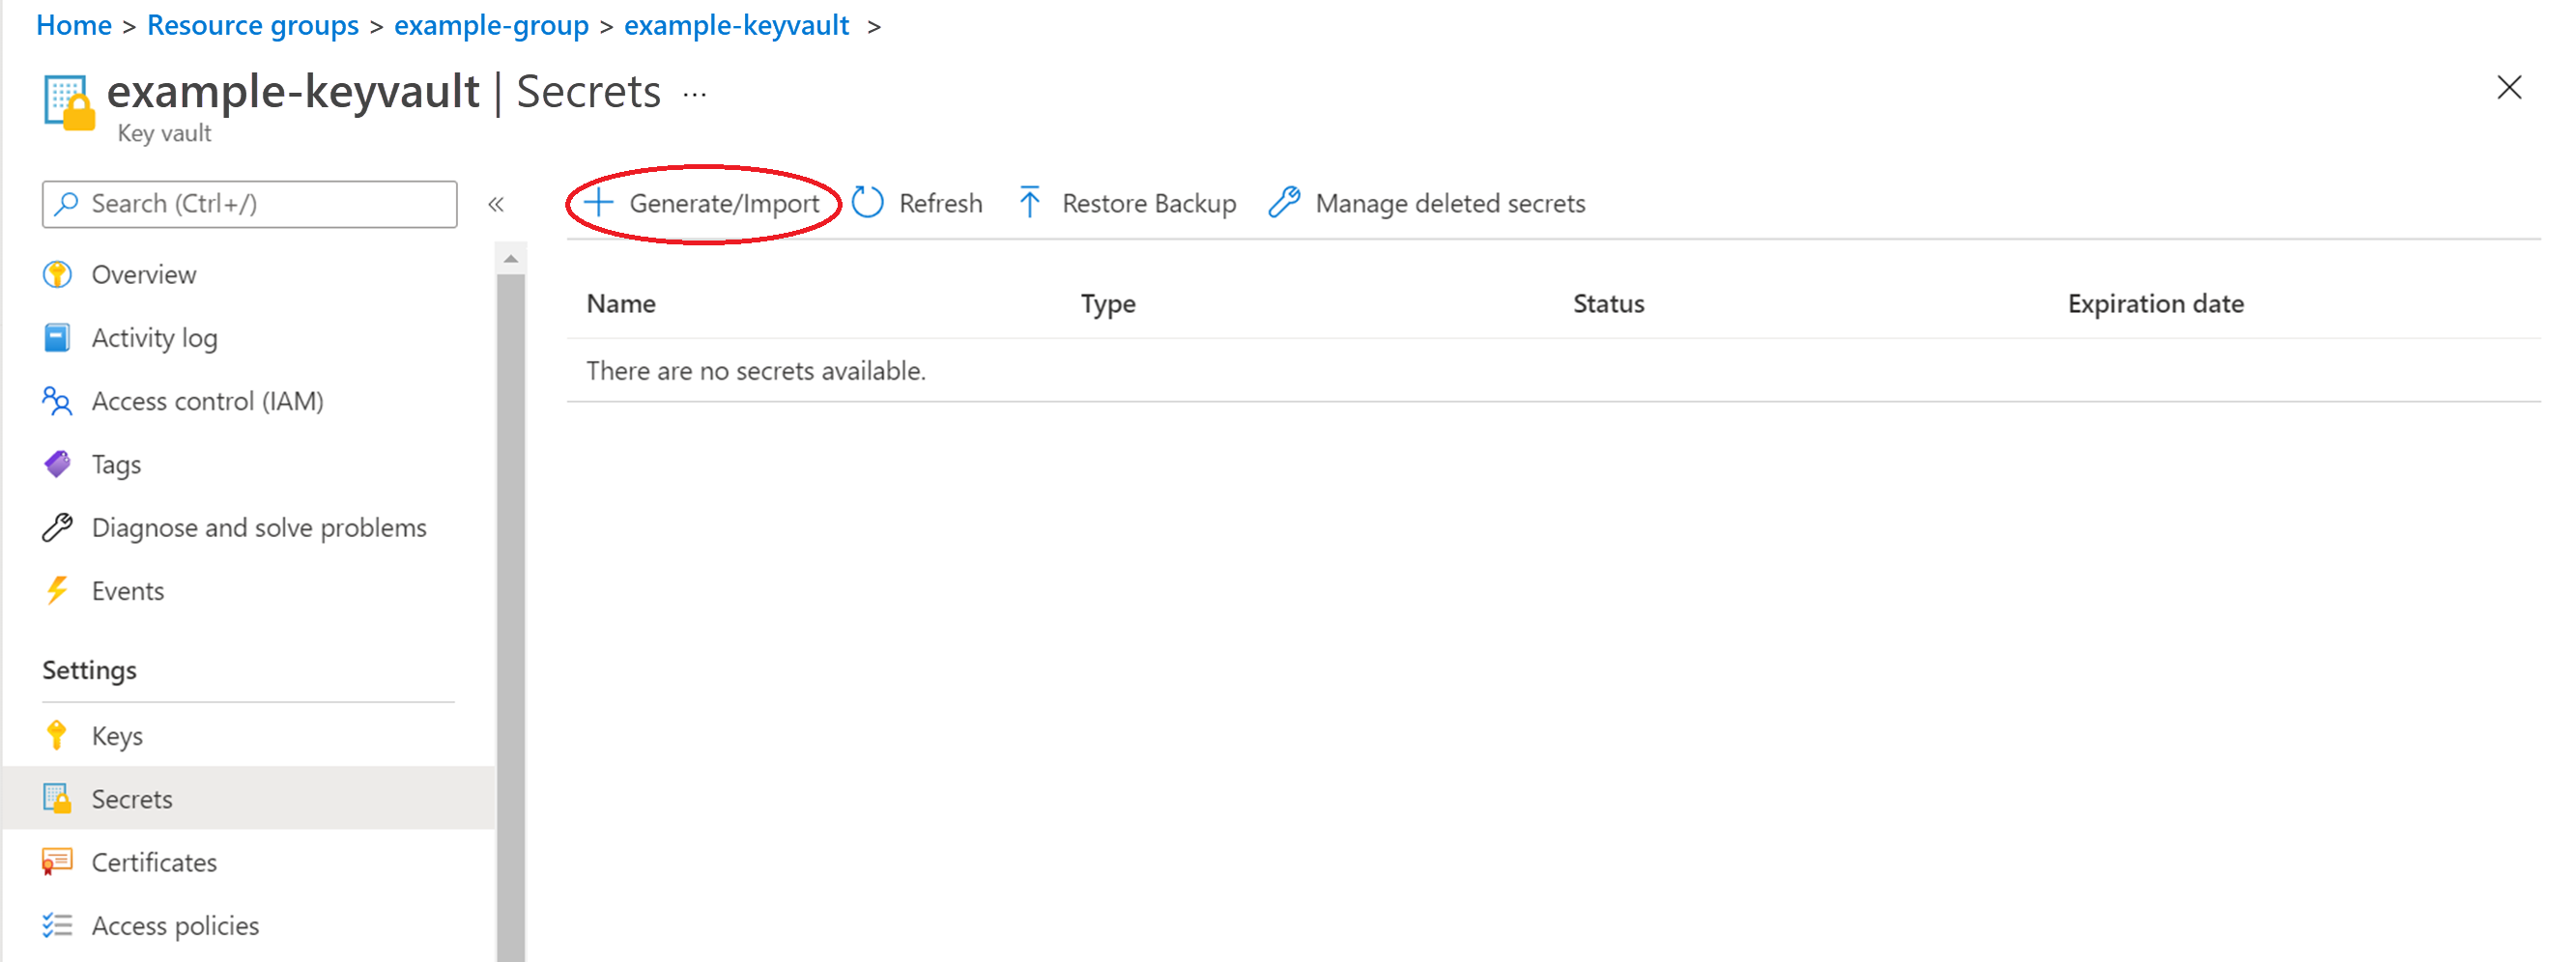This screenshot has height=962, width=2576.
Task: Click sidebar scrollbar up arrow
Action: click(511, 259)
